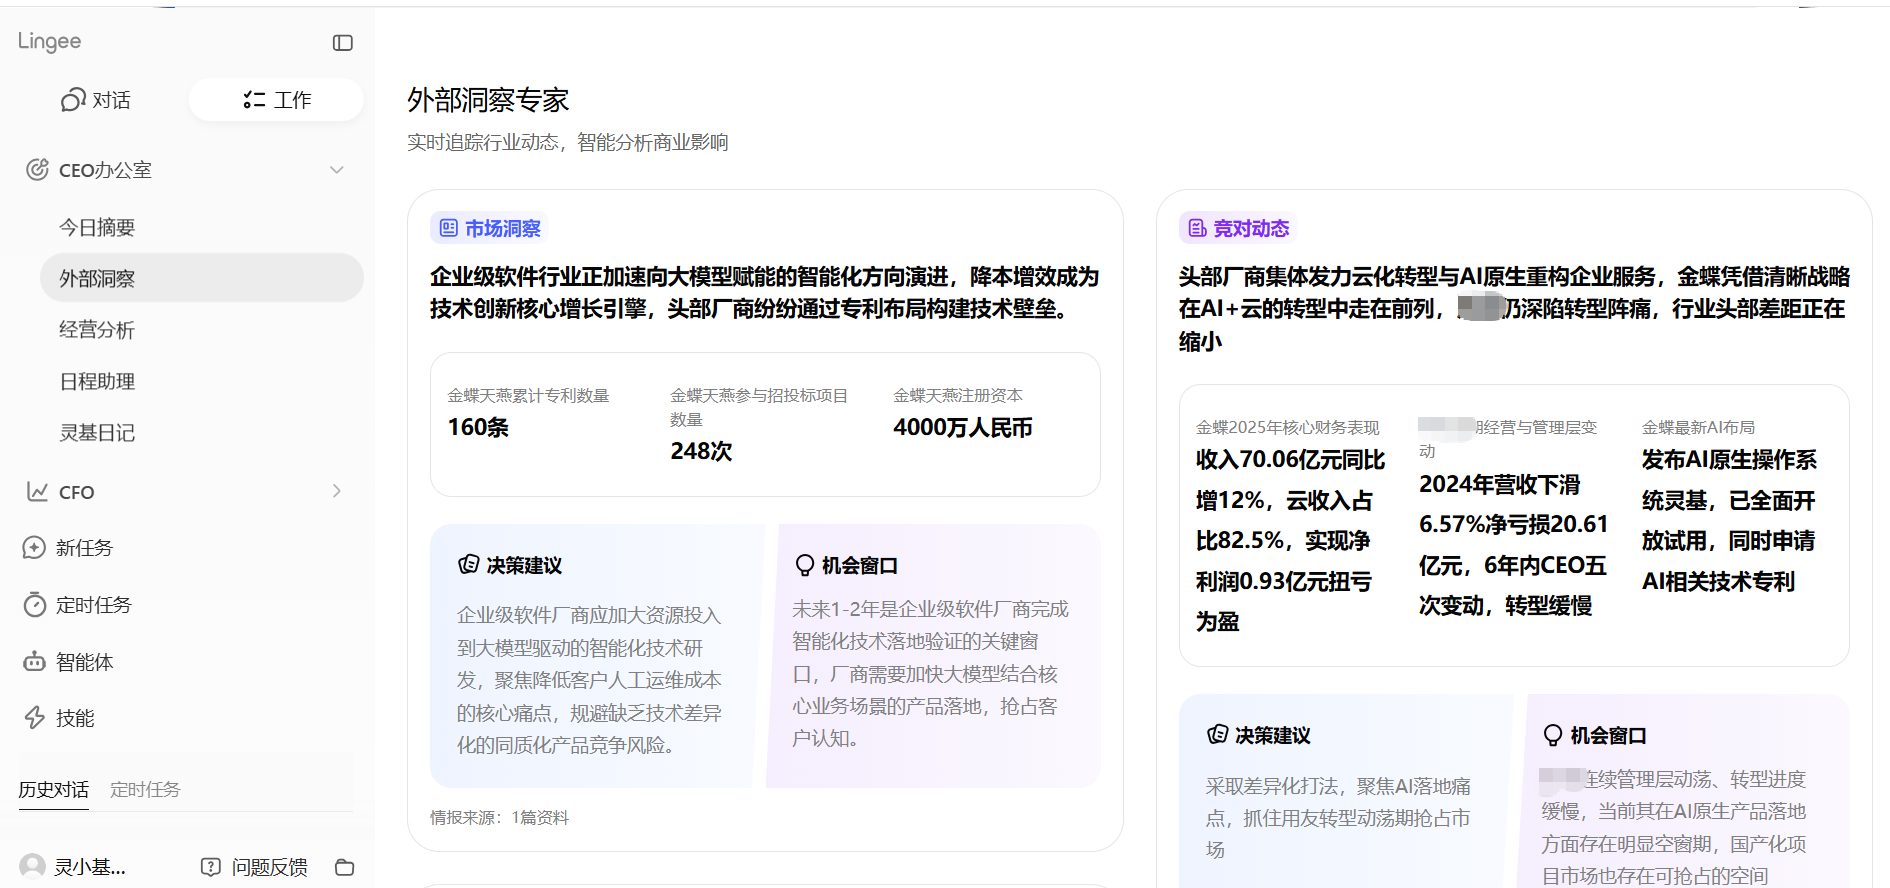
Task: Click 情报来源：1篇资料 source link
Action: click(x=499, y=818)
